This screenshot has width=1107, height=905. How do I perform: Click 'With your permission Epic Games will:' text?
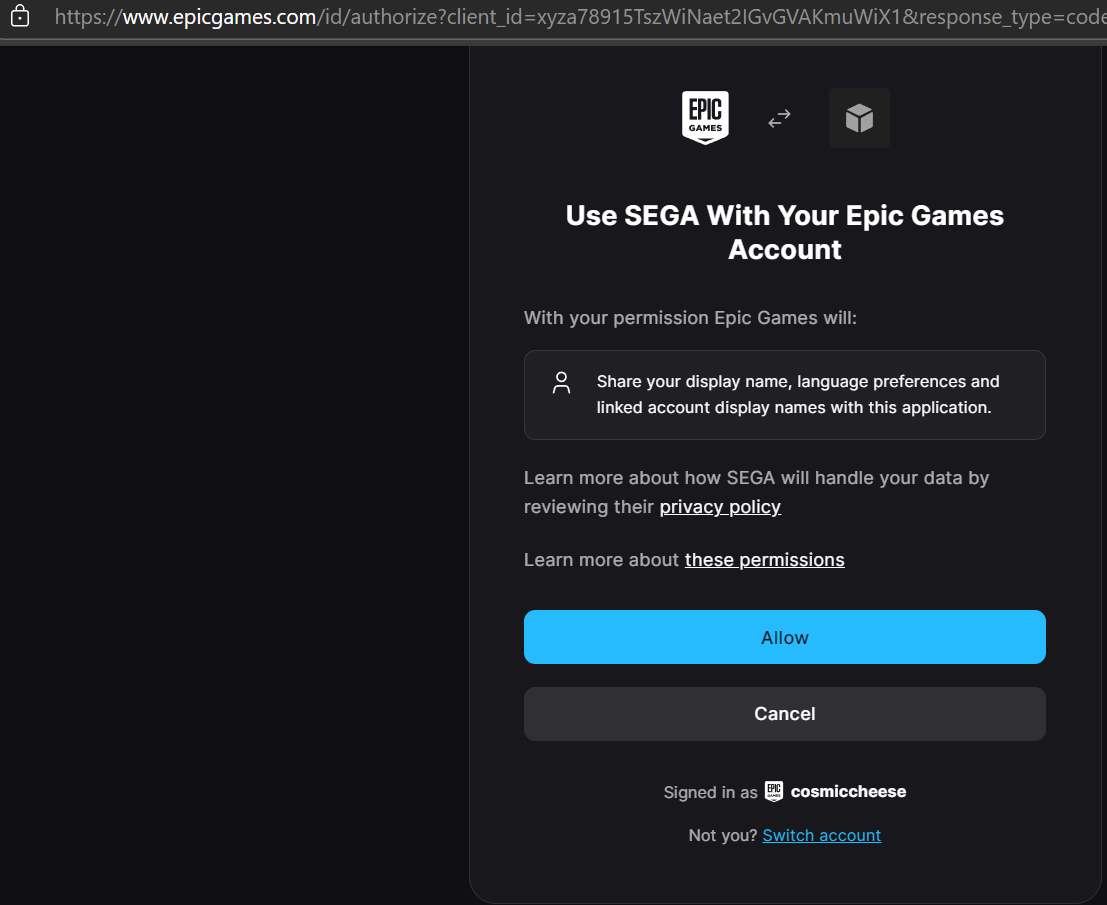coord(690,318)
